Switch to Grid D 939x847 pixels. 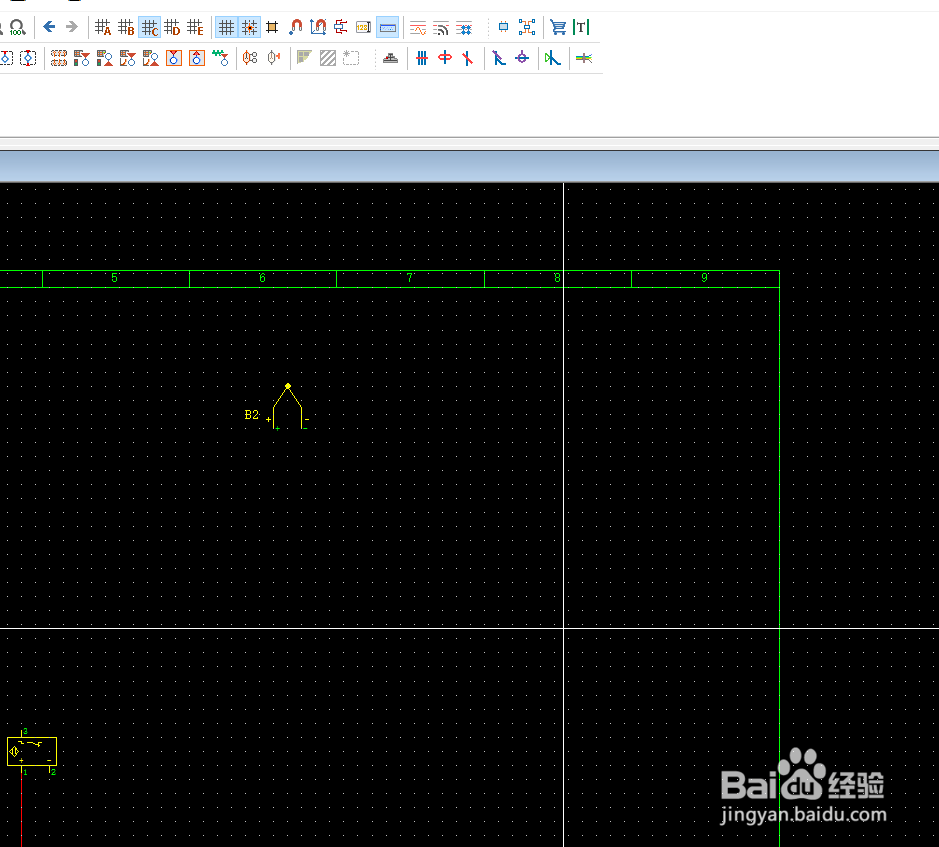[x=172, y=27]
